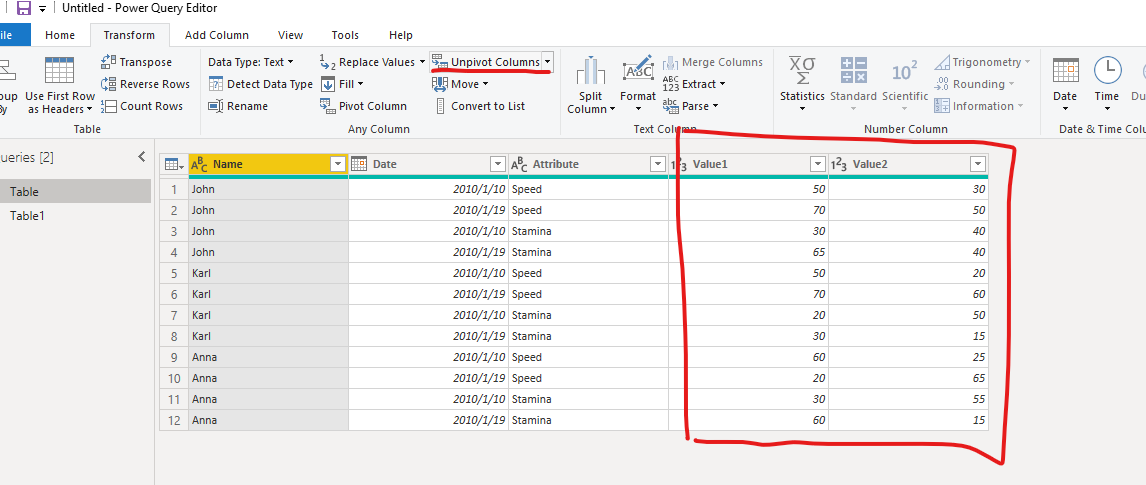Viewport: 1146px width, 485px height.
Task: Click Value1 cell '65' in row 4
Action: click(748, 252)
